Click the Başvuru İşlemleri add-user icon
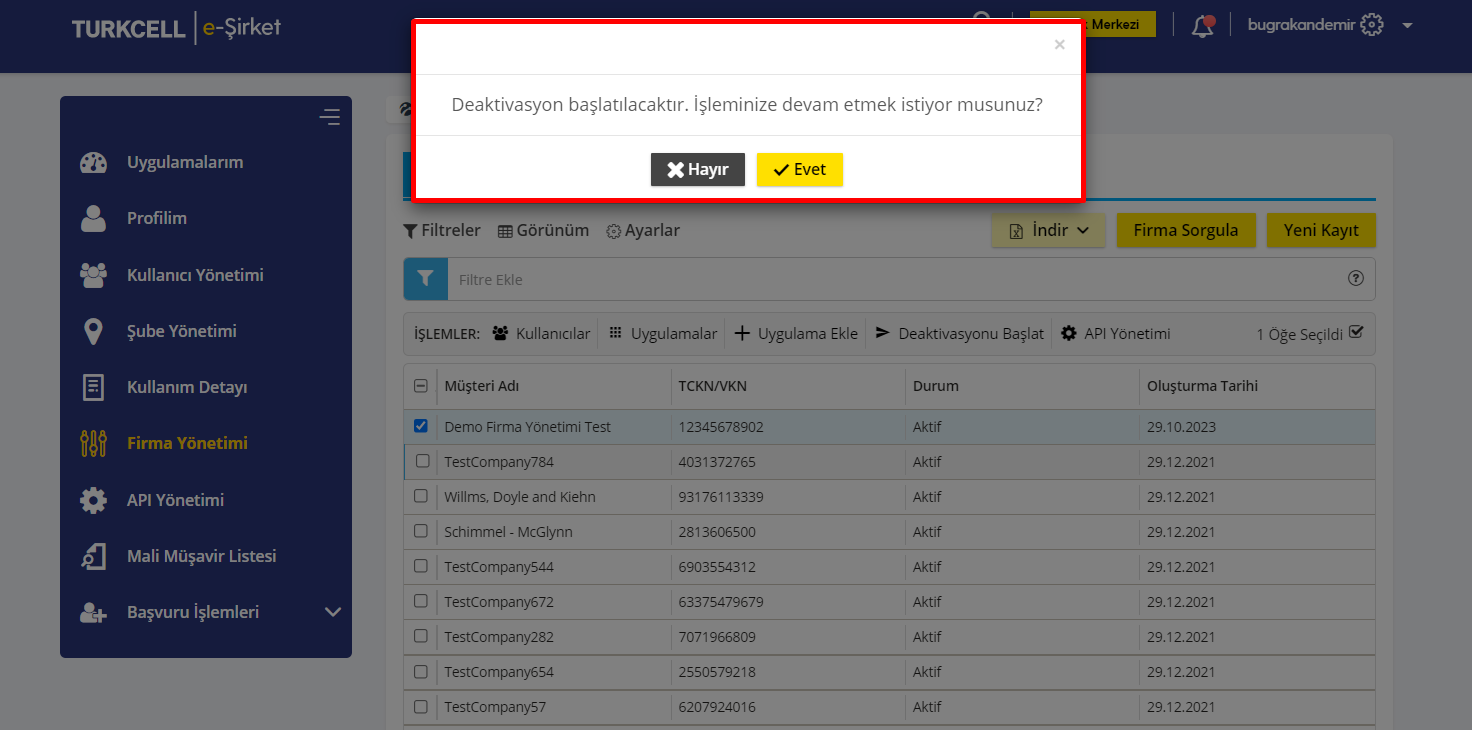This screenshot has height=730, width=1472. click(93, 613)
